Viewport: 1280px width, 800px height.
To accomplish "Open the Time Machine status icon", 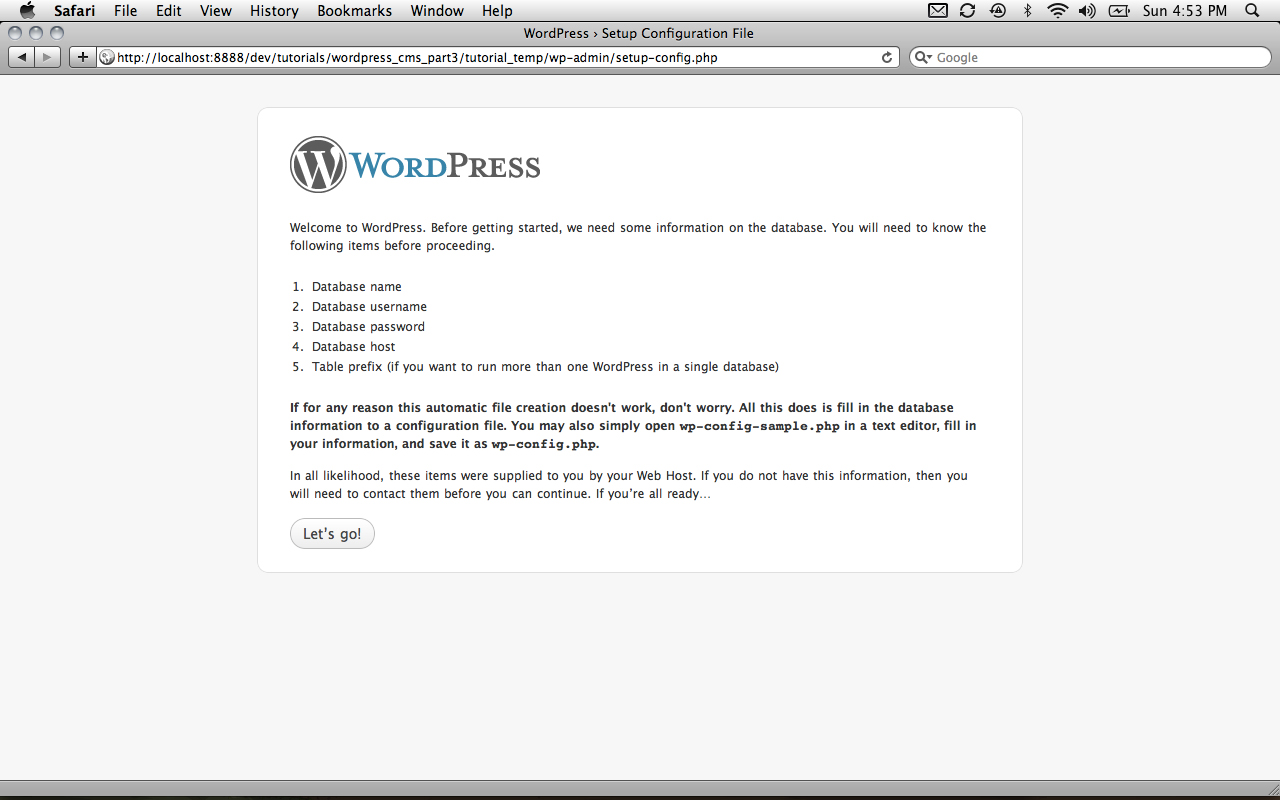I will pyautogui.click(x=997, y=11).
